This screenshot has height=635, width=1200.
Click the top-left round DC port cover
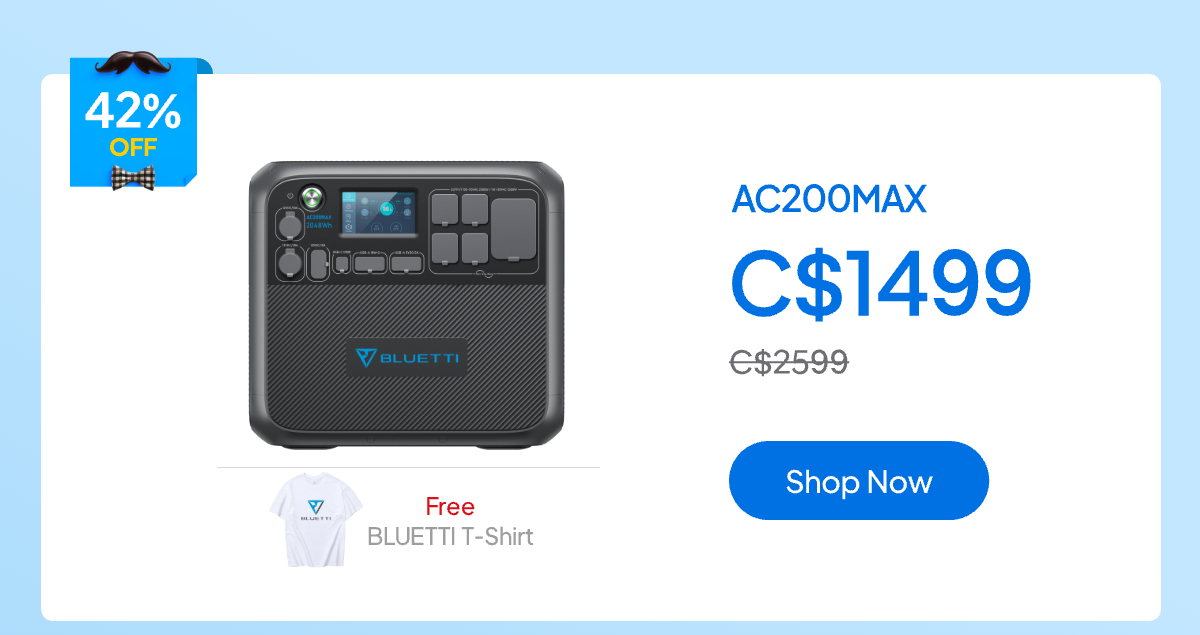point(290,225)
